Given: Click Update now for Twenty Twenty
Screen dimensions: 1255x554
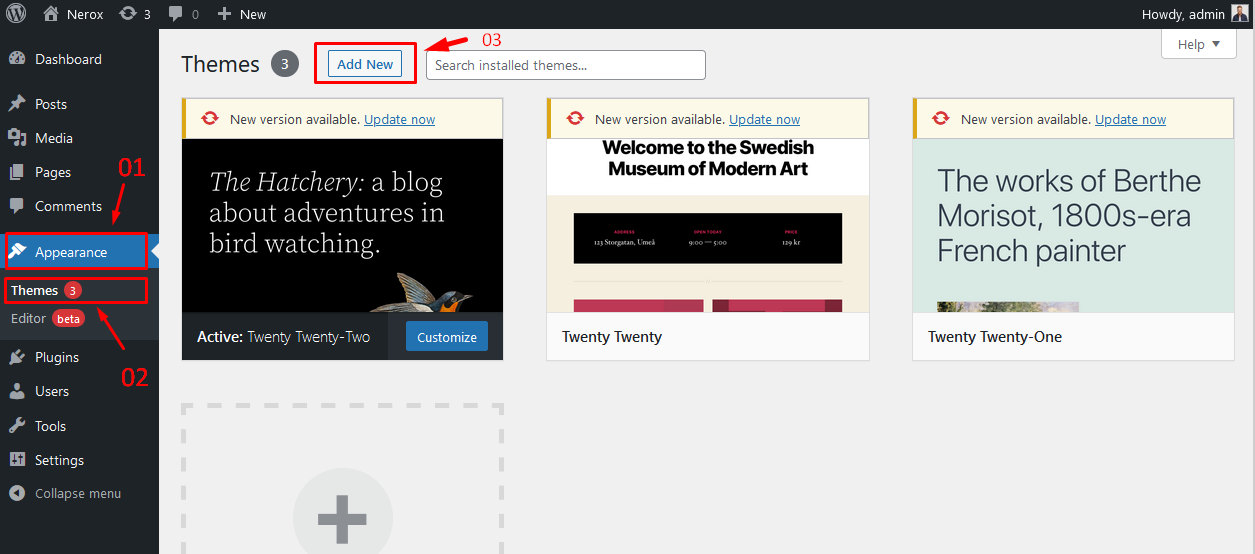Looking at the screenshot, I should 764,119.
